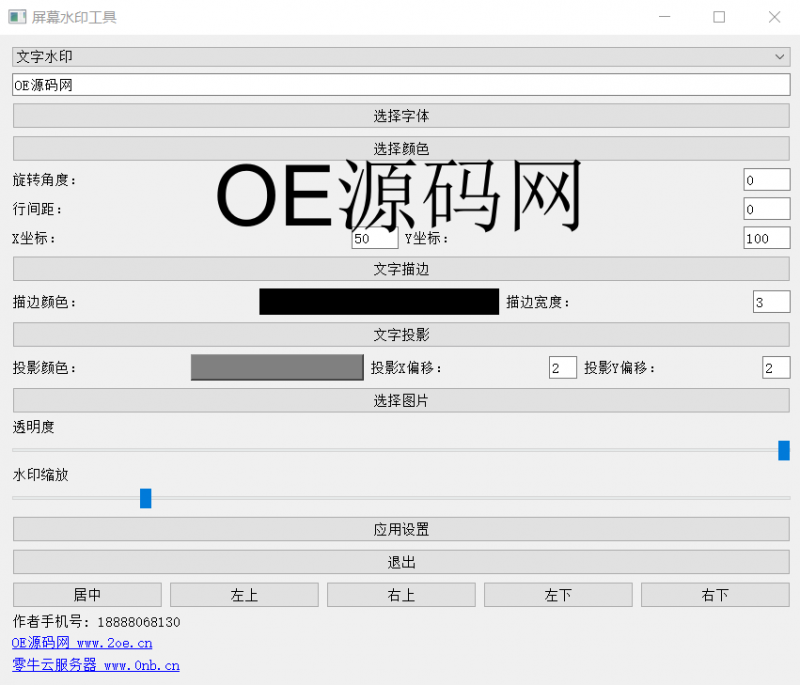Open the watermark type dropdown showing 文字水印
Screen dimensions: 800x685
click(400, 57)
